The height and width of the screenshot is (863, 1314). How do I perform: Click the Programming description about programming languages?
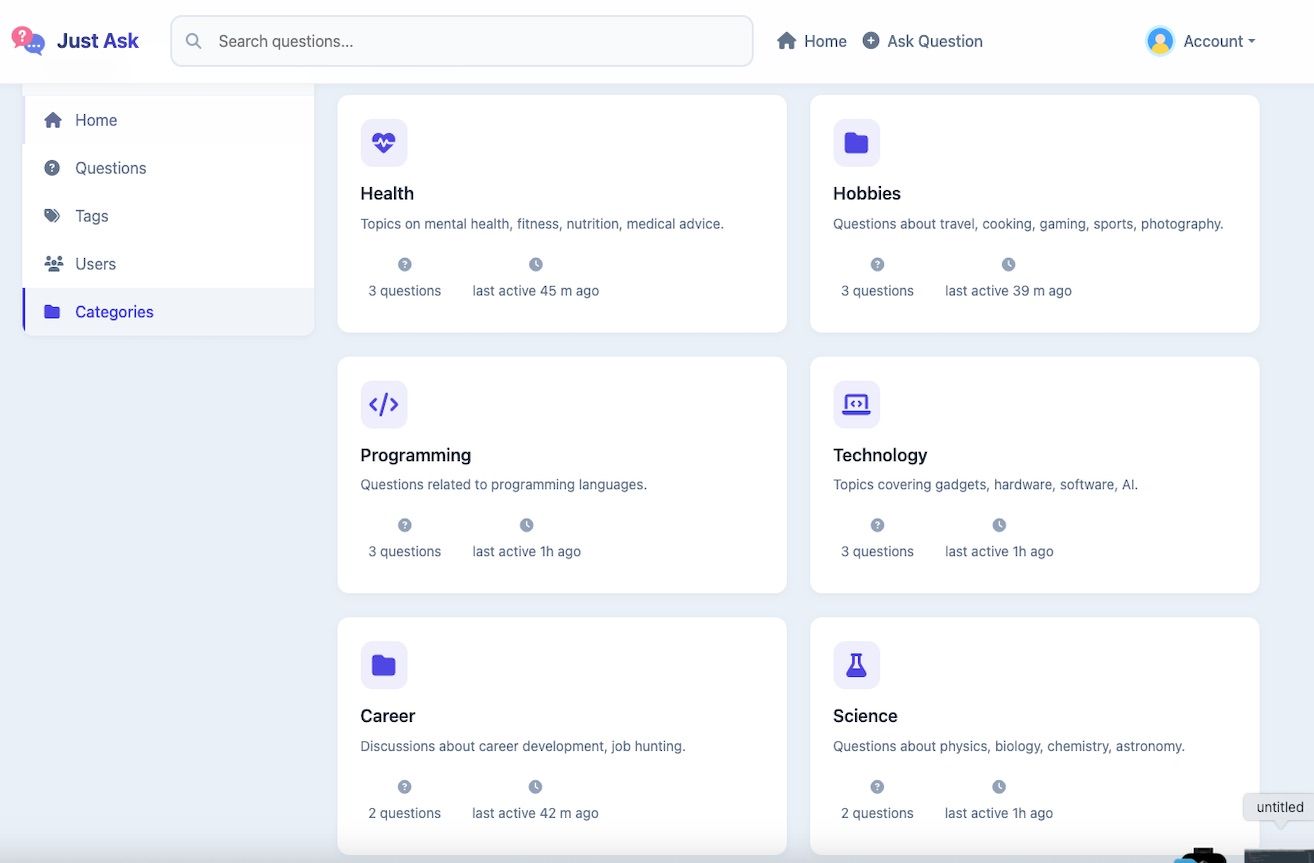(x=504, y=485)
